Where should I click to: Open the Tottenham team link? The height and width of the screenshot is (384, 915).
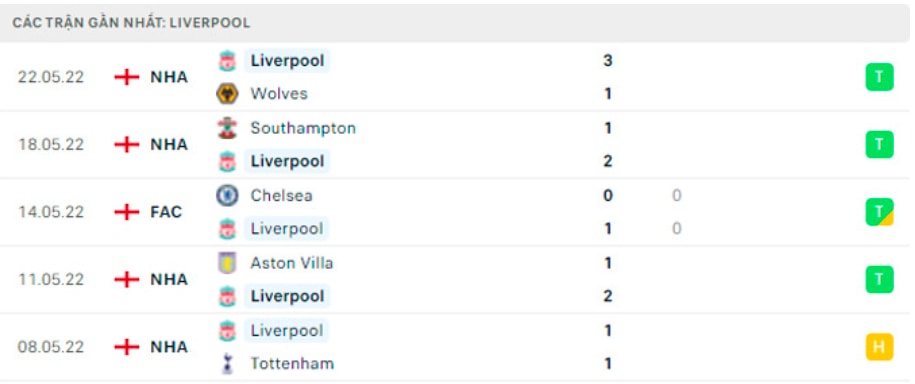(292, 364)
